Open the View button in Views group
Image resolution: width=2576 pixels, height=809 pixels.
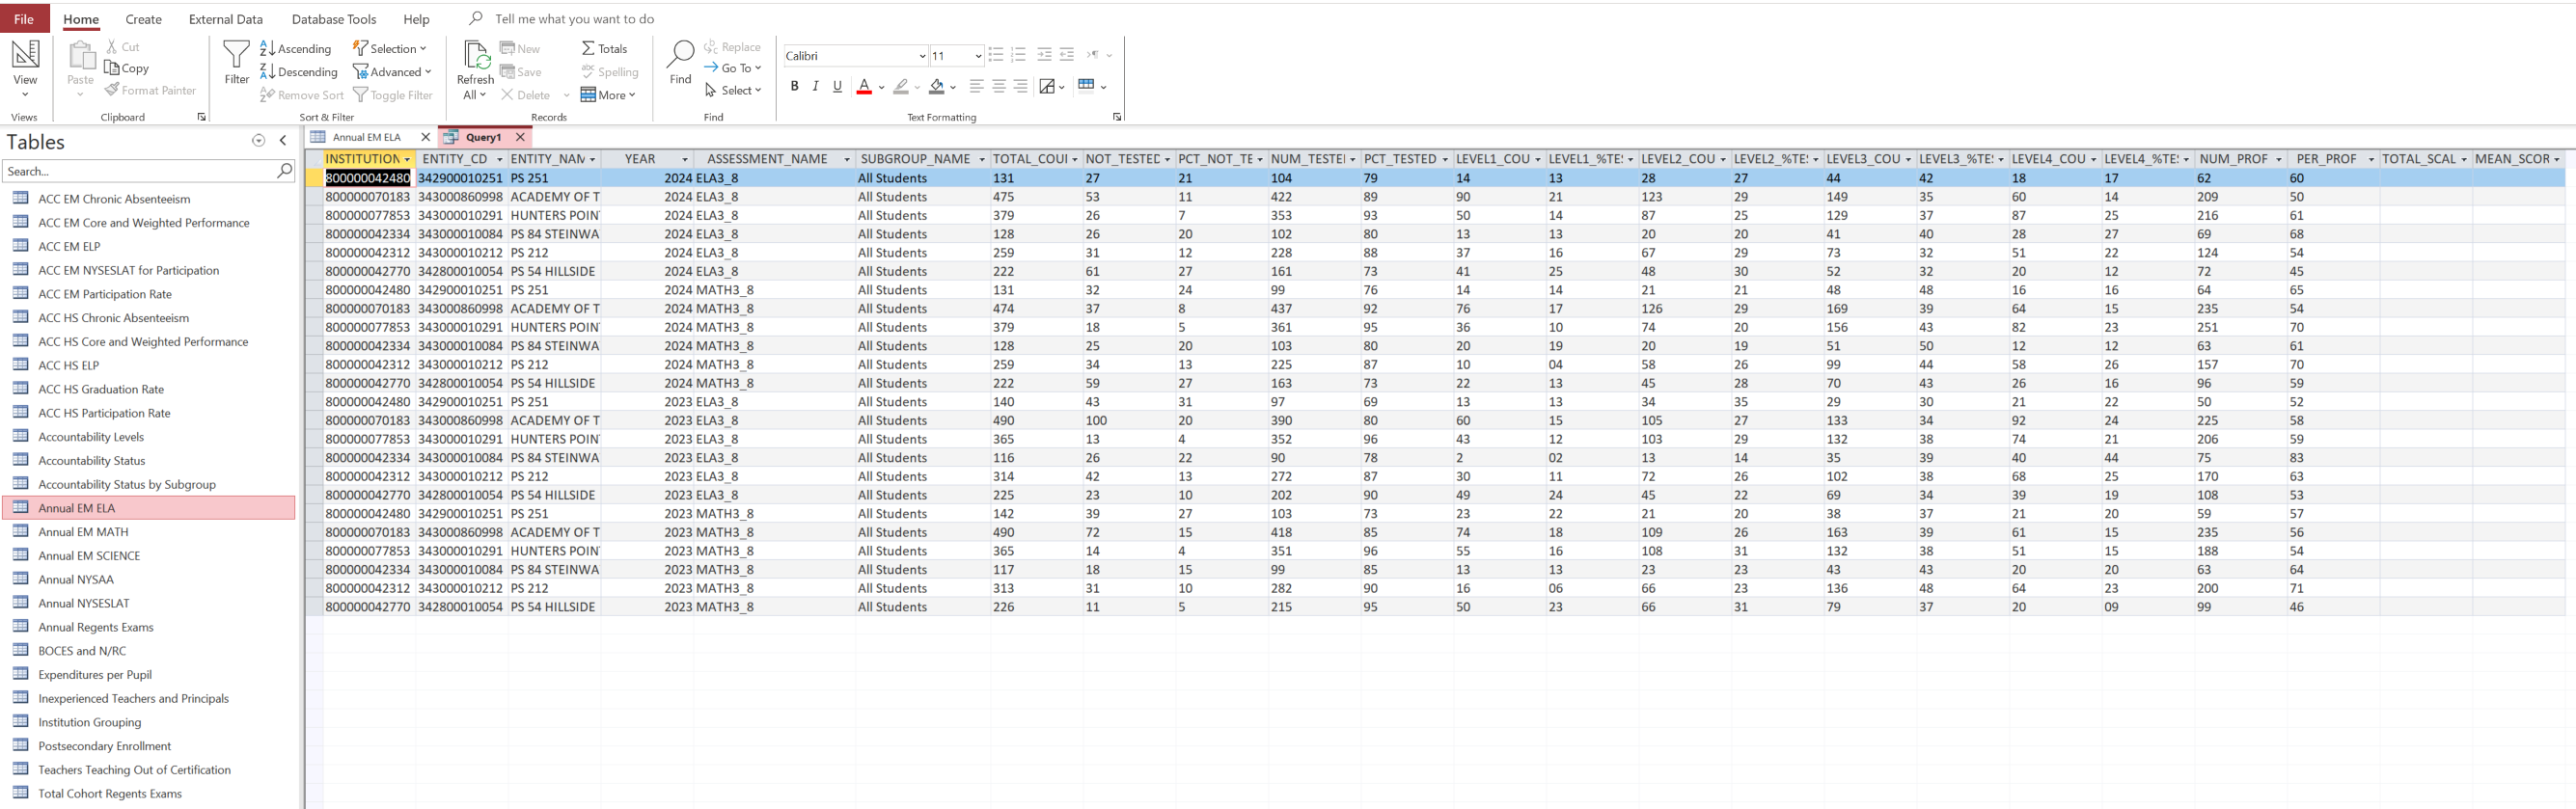[25, 68]
